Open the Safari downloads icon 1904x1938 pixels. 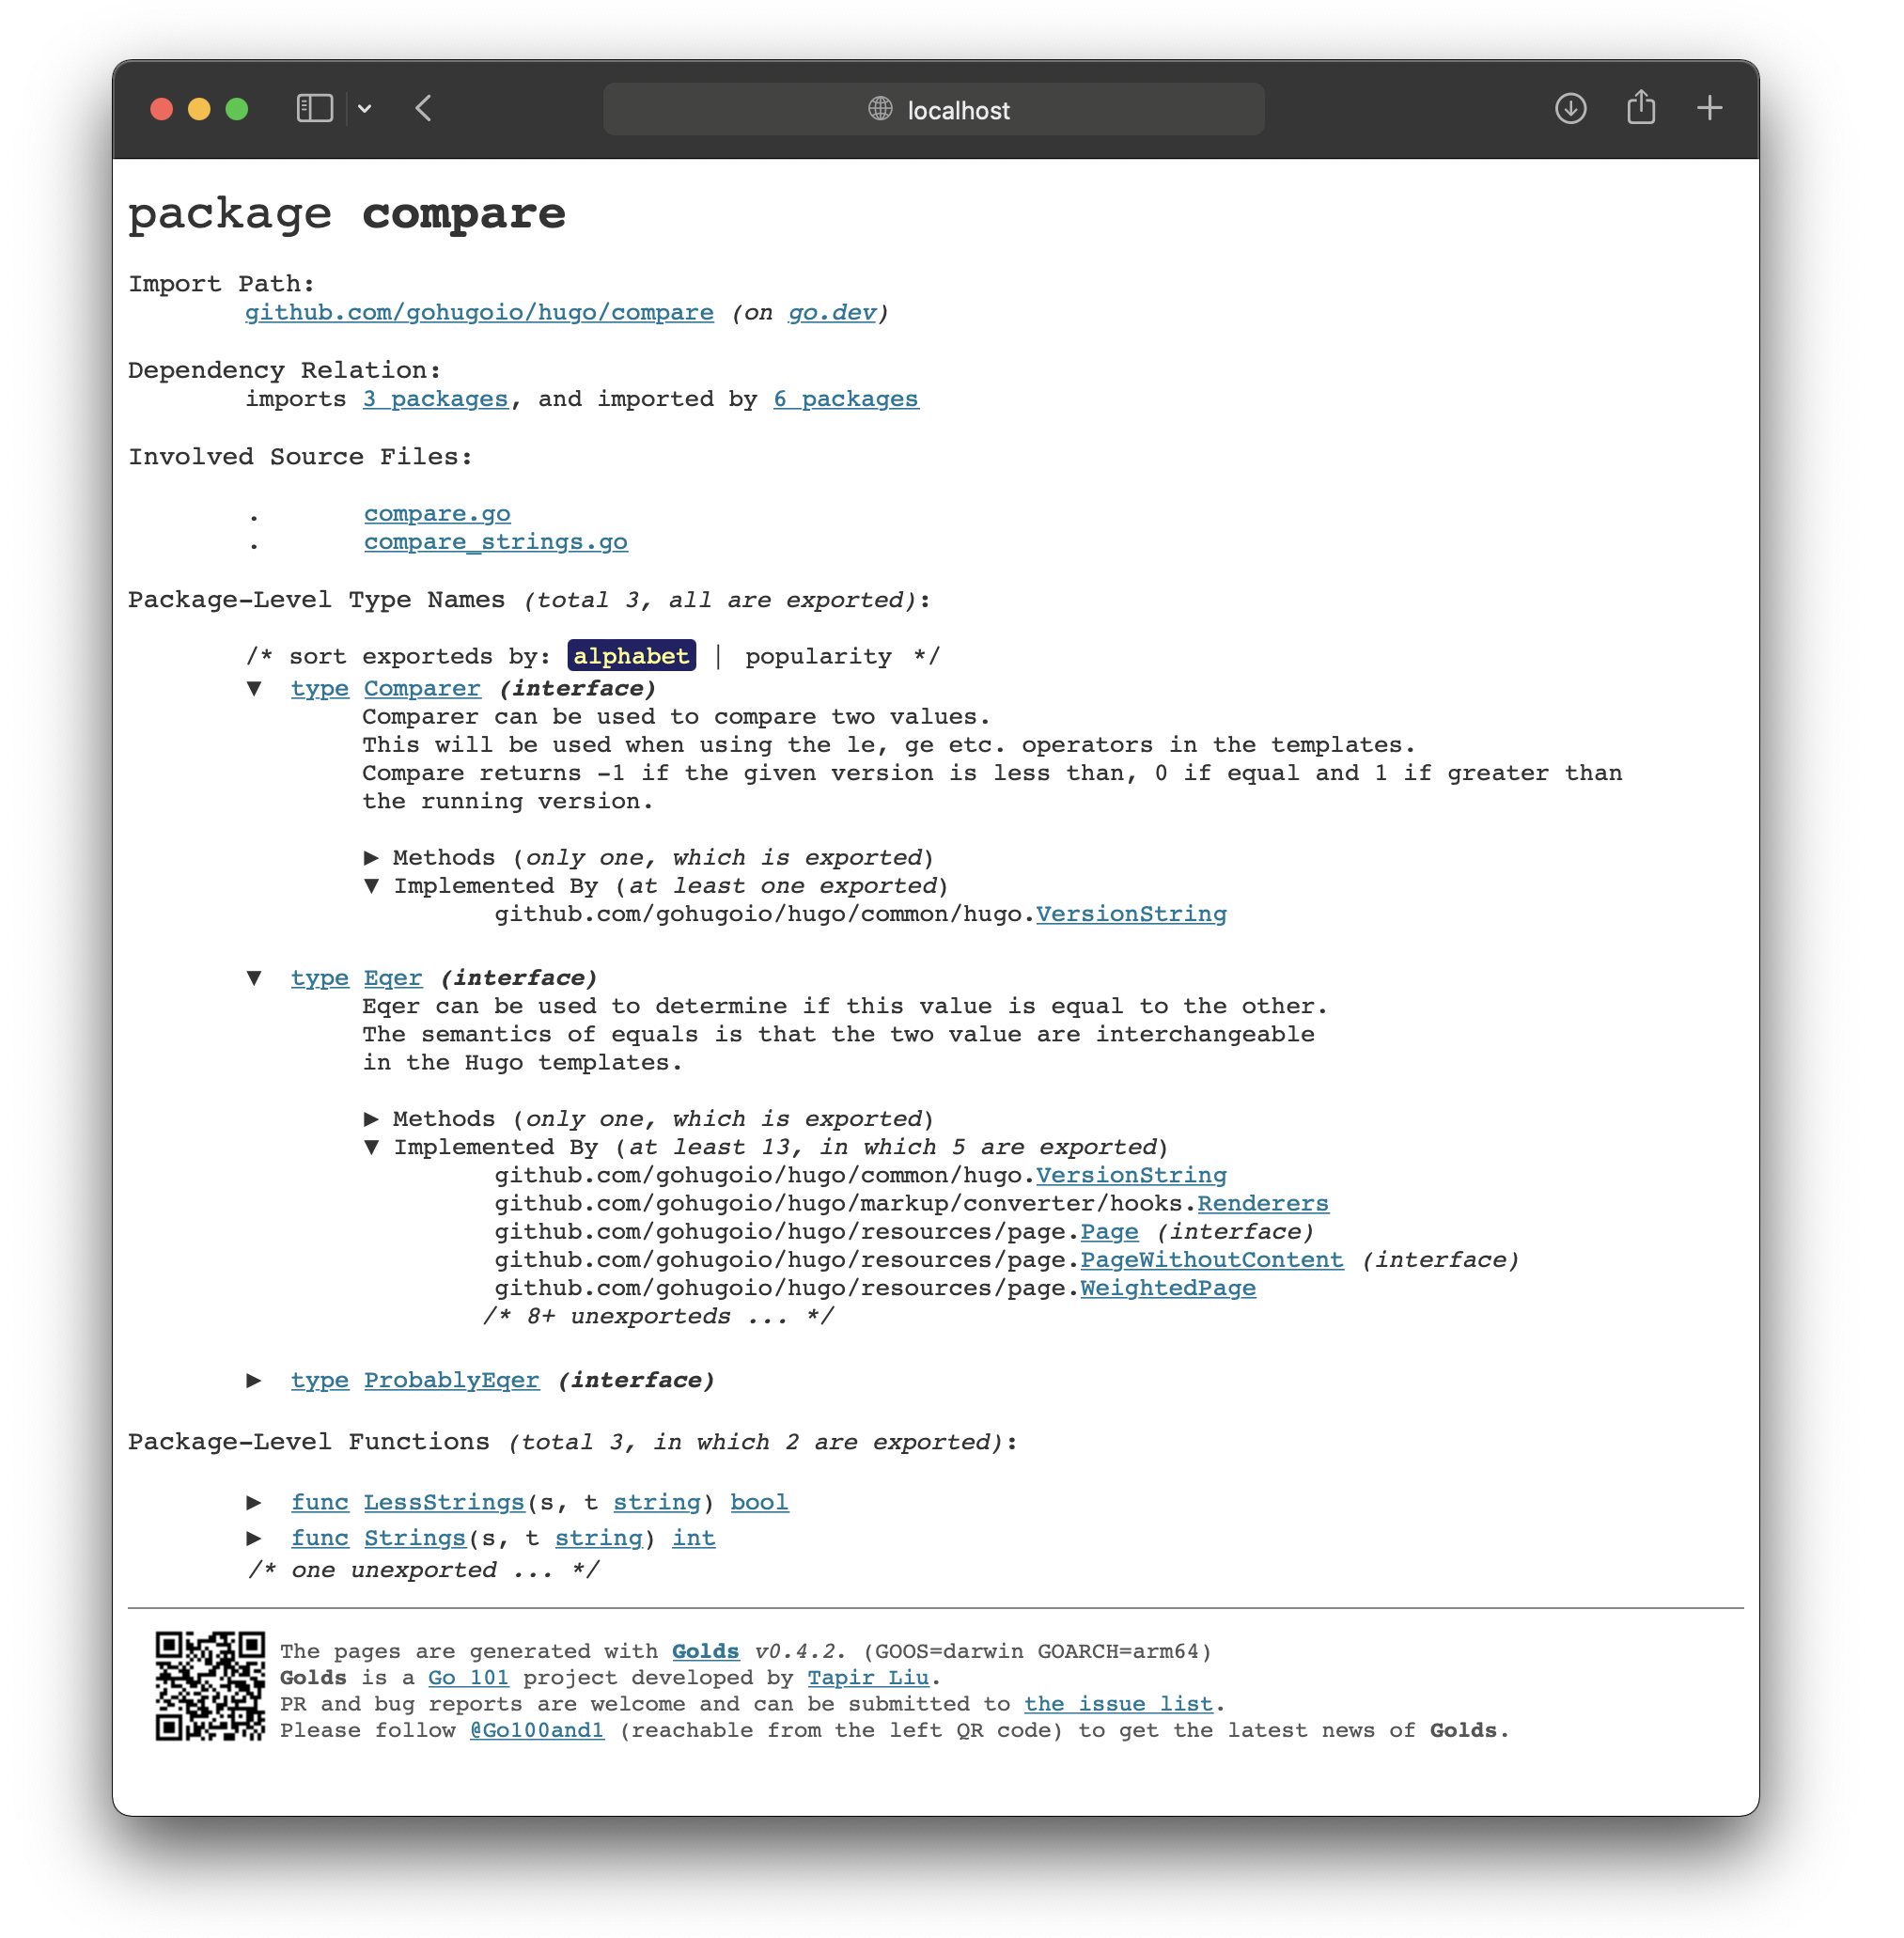click(1570, 109)
